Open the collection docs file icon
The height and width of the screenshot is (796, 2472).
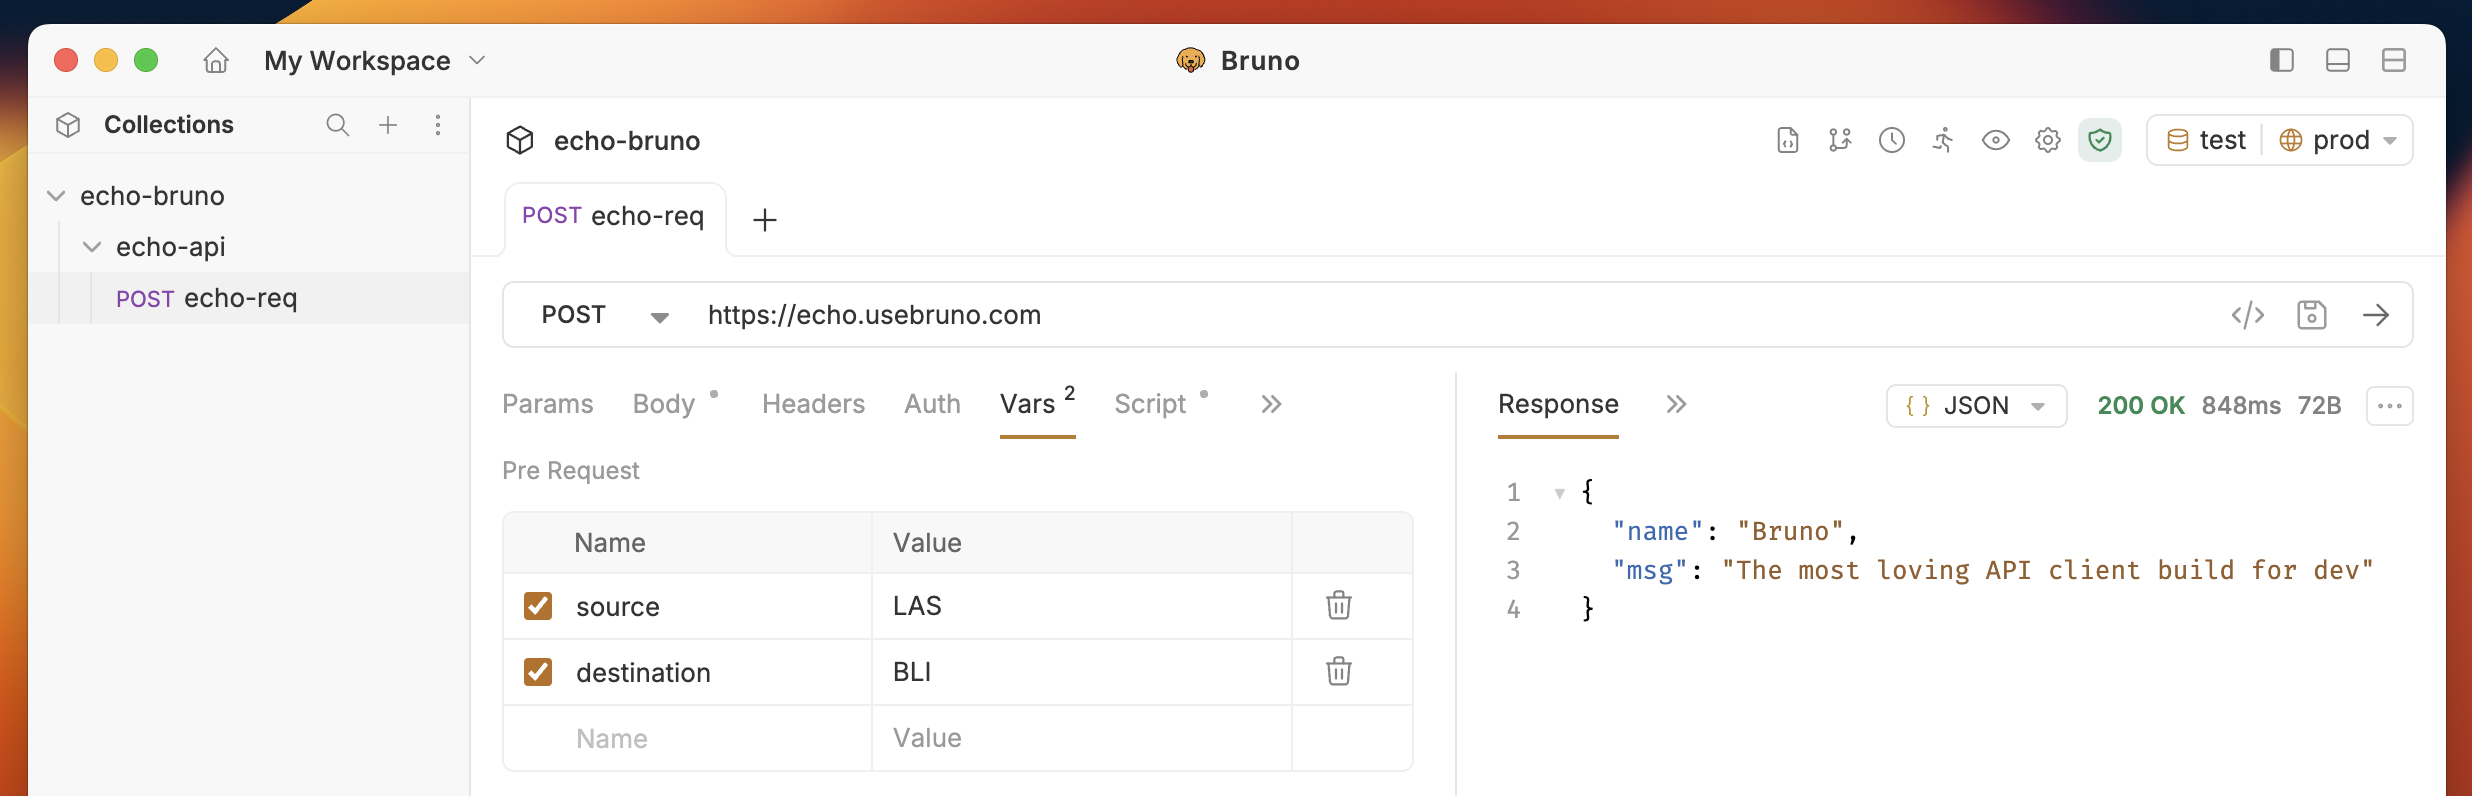[x=1788, y=141]
